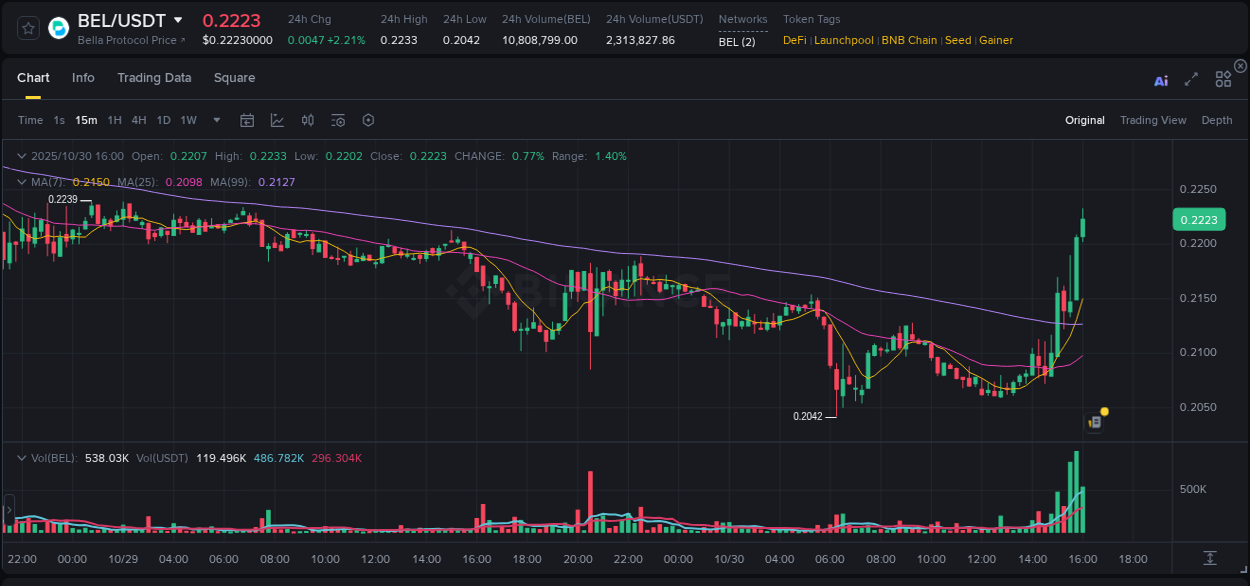Screen dimensions: 1250x586
Task: Open the Launchpool token tag link
Action: coord(844,40)
